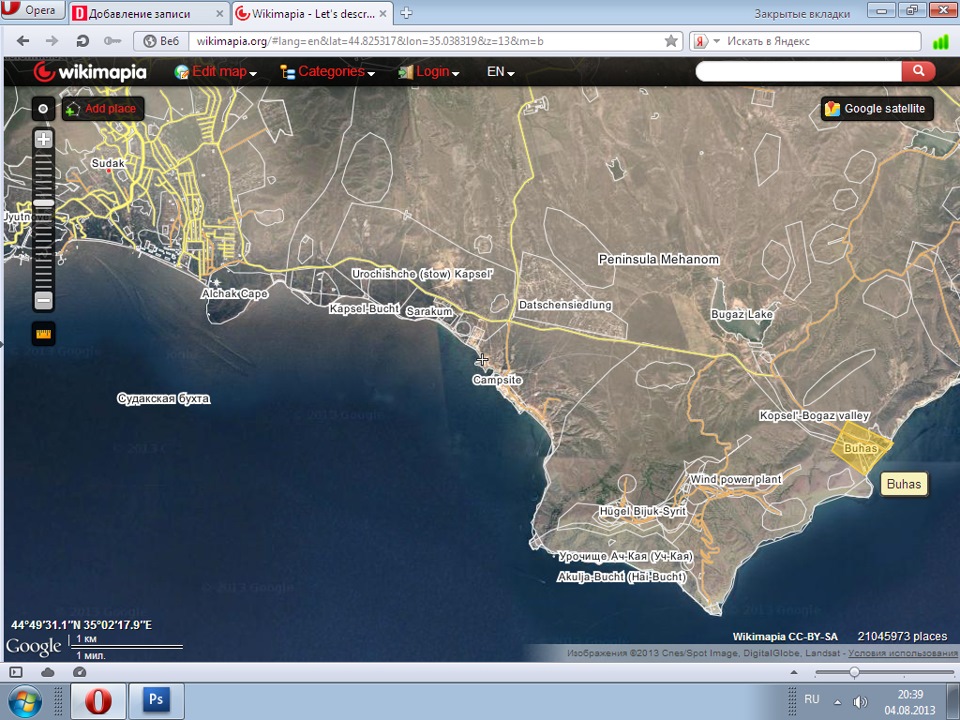The height and width of the screenshot is (720, 960).
Task: Focus the Искать в Яндекс search field
Action: click(x=820, y=41)
